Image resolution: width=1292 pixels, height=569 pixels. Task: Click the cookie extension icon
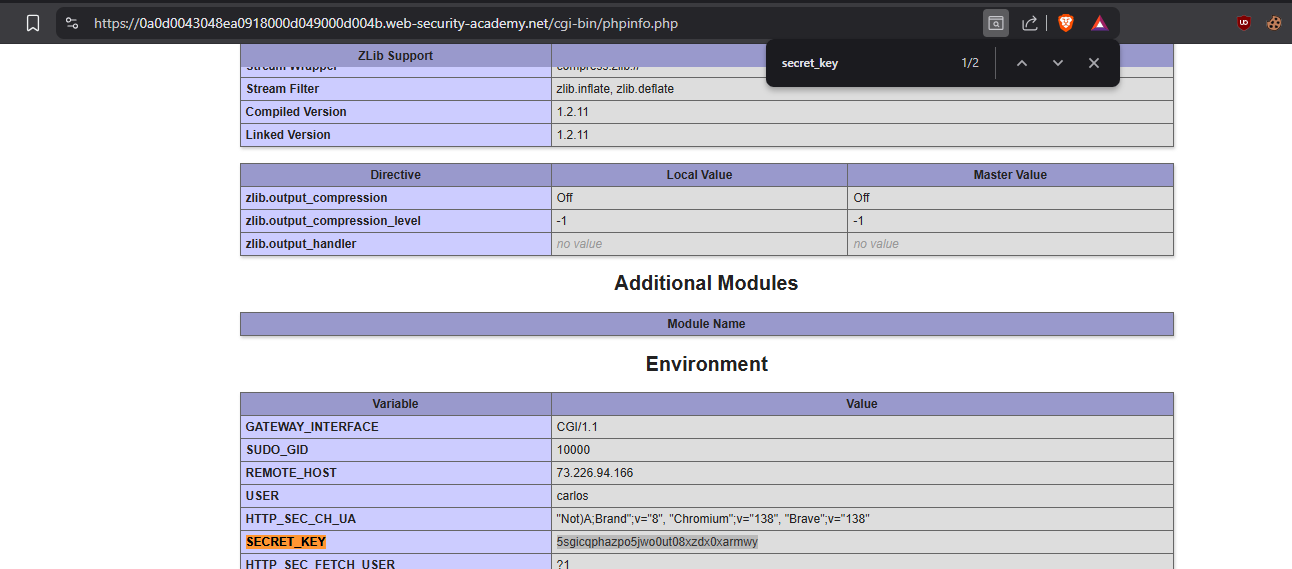point(1273,23)
